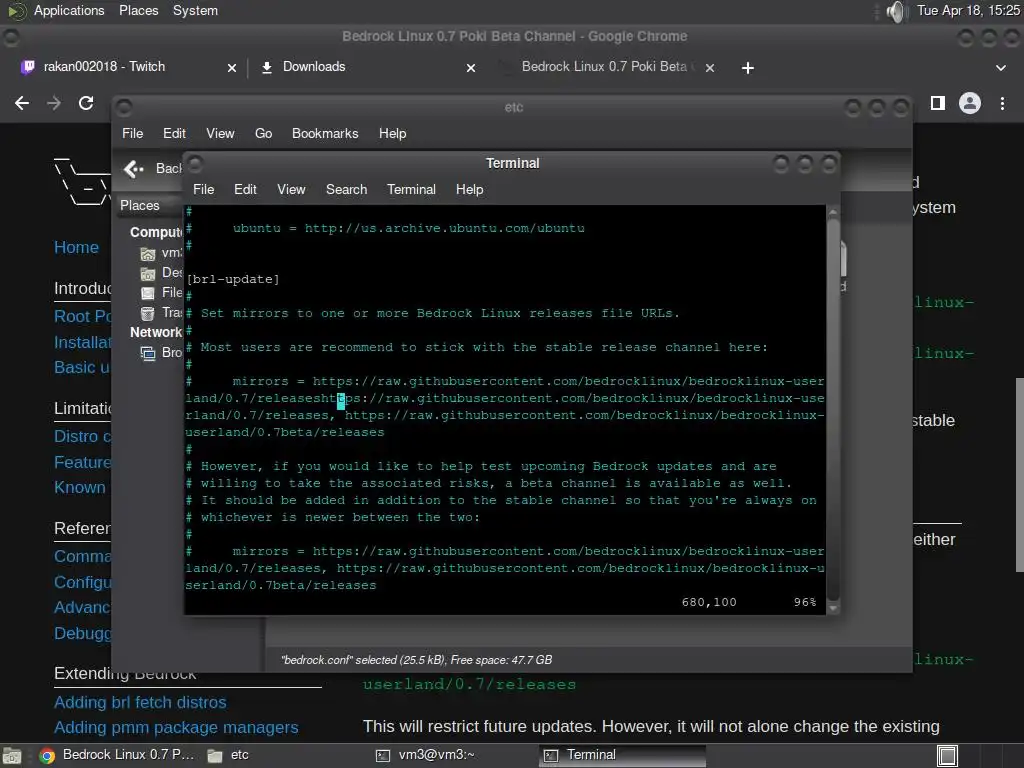The height and width of the screenshot is (768, 1024).
Task: Switch to Terminal taskbar entry
Action: tap(622, 755)
